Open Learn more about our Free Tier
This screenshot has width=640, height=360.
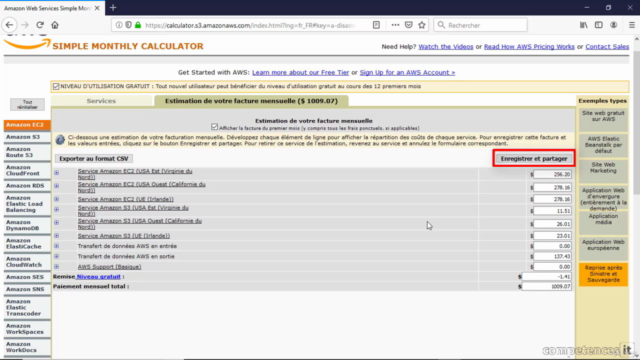pos(300,73)
